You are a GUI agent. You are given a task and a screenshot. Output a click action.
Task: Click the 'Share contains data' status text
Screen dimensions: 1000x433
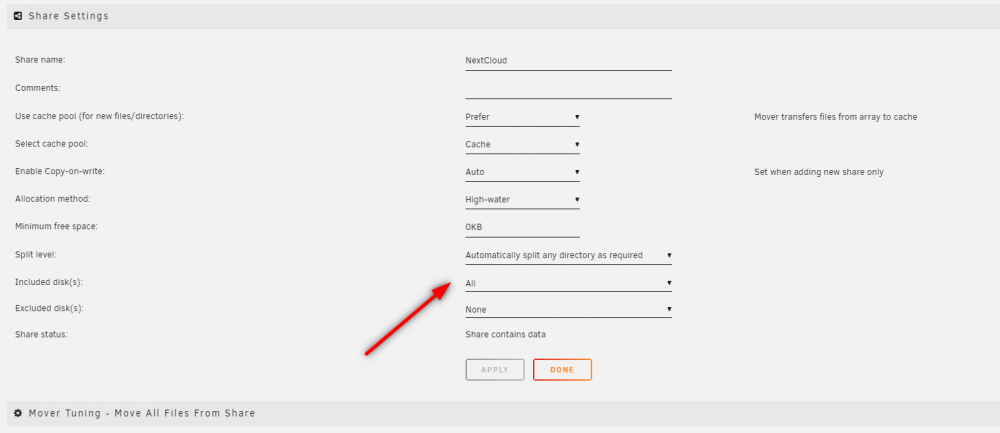(506, 334)
